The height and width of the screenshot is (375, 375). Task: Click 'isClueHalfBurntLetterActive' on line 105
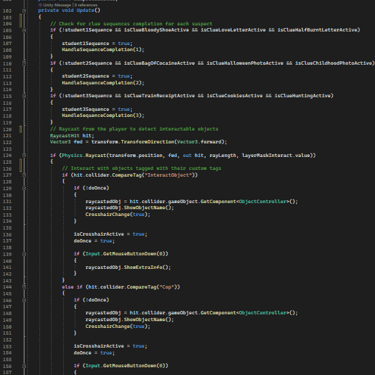click(318, 30)
